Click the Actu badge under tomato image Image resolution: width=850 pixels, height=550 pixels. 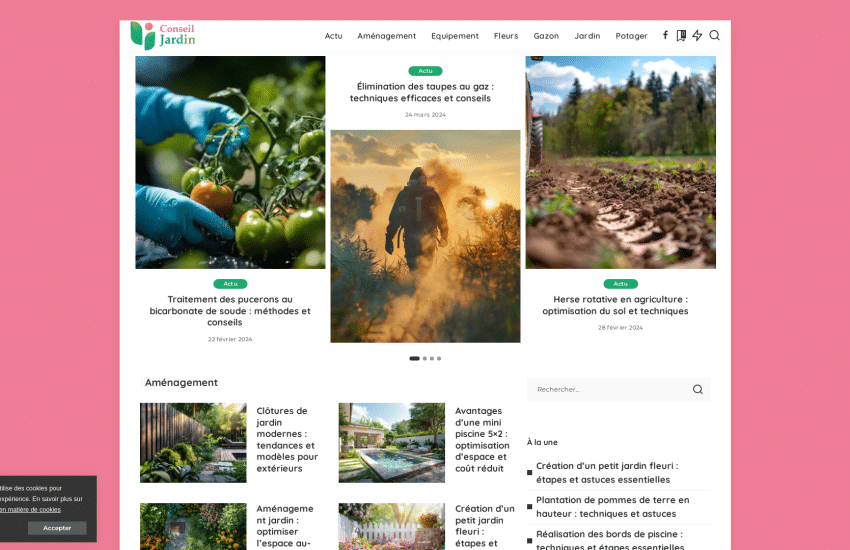230,284
